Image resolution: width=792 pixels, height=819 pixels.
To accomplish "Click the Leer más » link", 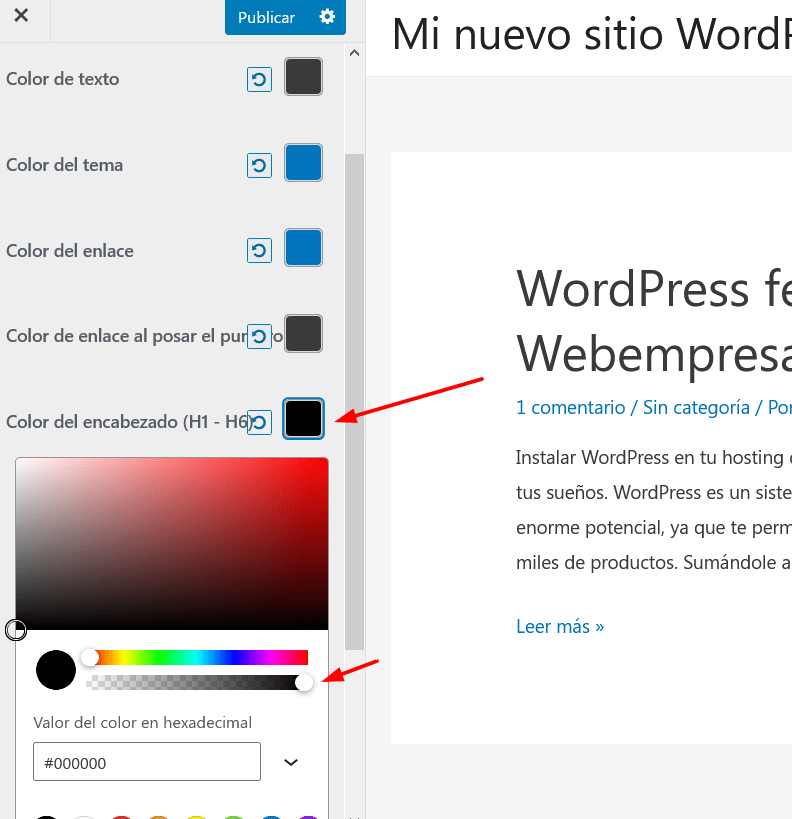I will pyautogui.click(x=560, y=626).
